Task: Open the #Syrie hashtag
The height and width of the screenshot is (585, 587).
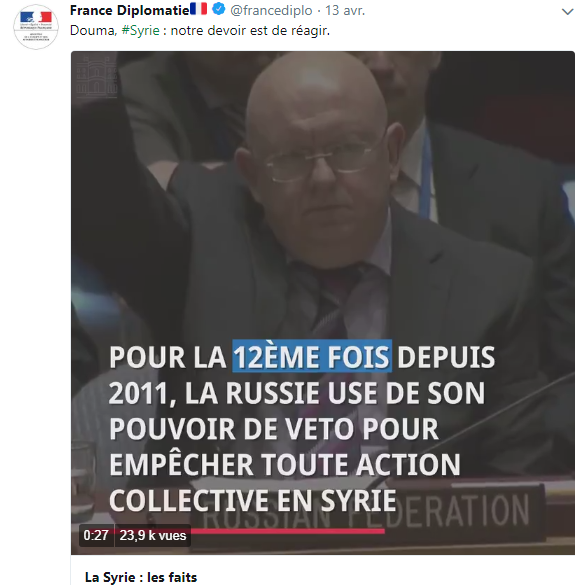Action: coord(141,30)
